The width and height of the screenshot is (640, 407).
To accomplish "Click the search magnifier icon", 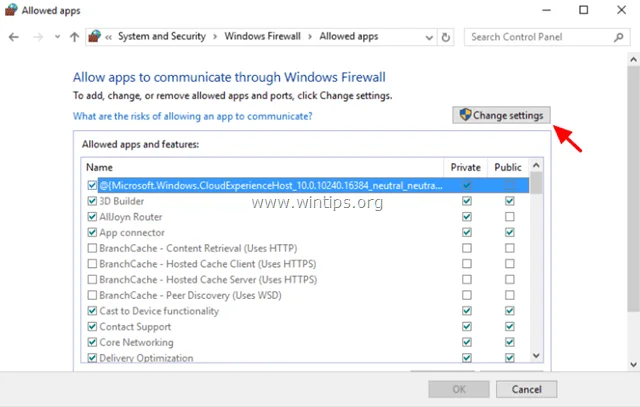I will click(618, 37).
